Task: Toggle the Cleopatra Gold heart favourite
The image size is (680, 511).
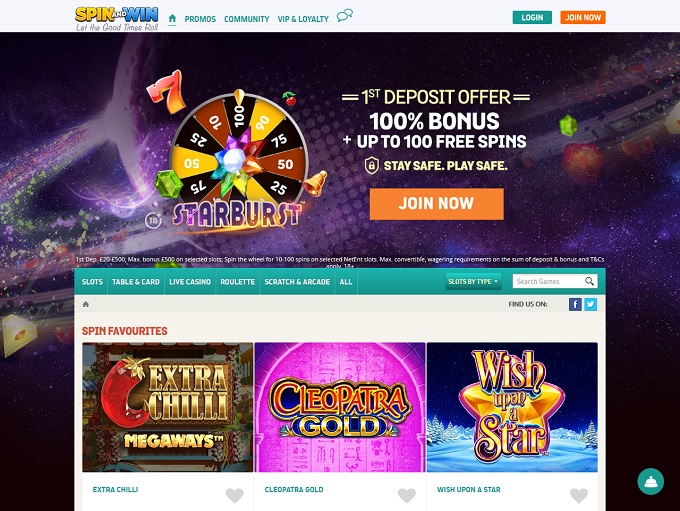Action: point(407,495)
